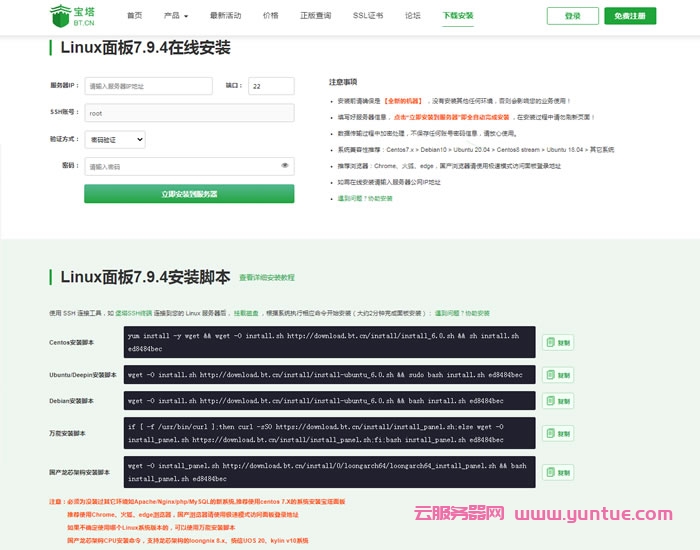Open the SSL证书 nav item
700x550 pixels.
tap(367, 16)
